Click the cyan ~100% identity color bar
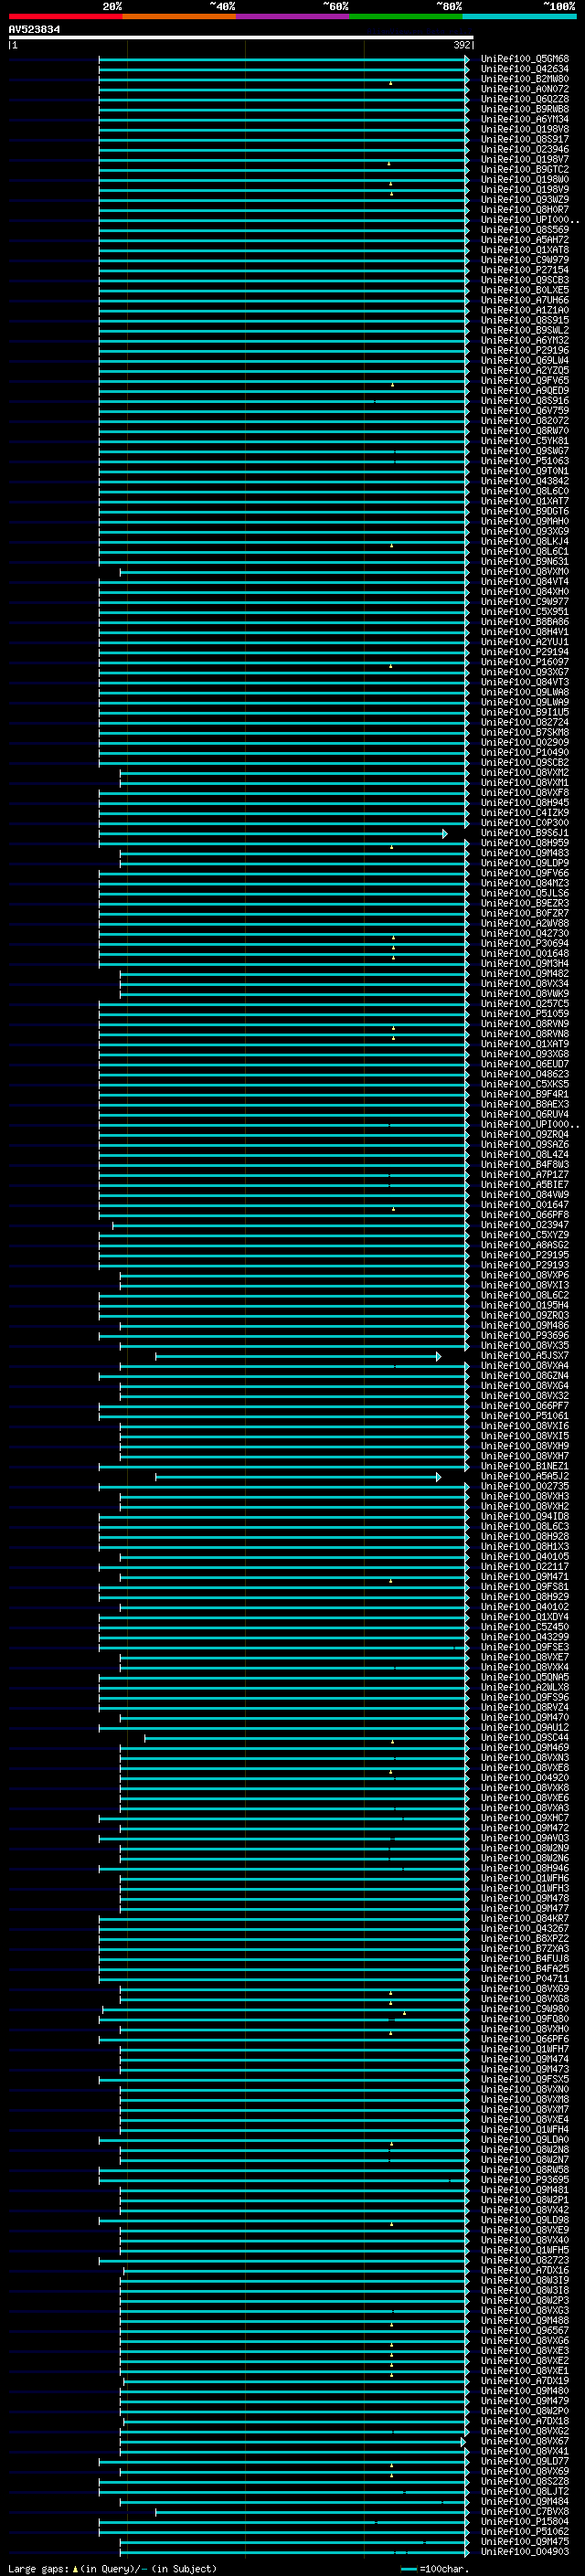585x2576 pixels. [x=519, y=17]
